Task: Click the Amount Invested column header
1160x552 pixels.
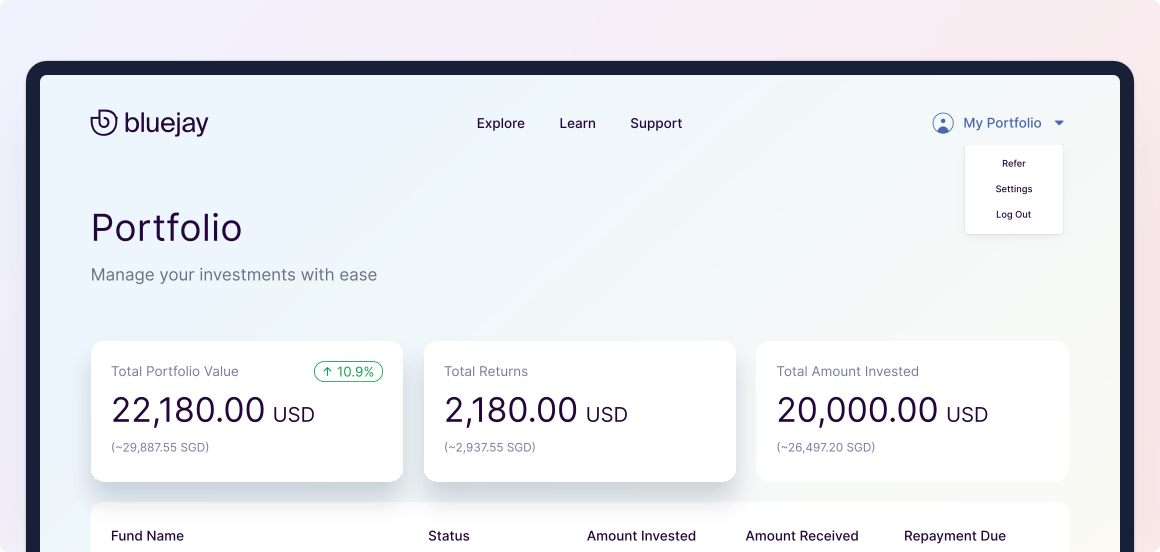Action: [x=641, y=536]
